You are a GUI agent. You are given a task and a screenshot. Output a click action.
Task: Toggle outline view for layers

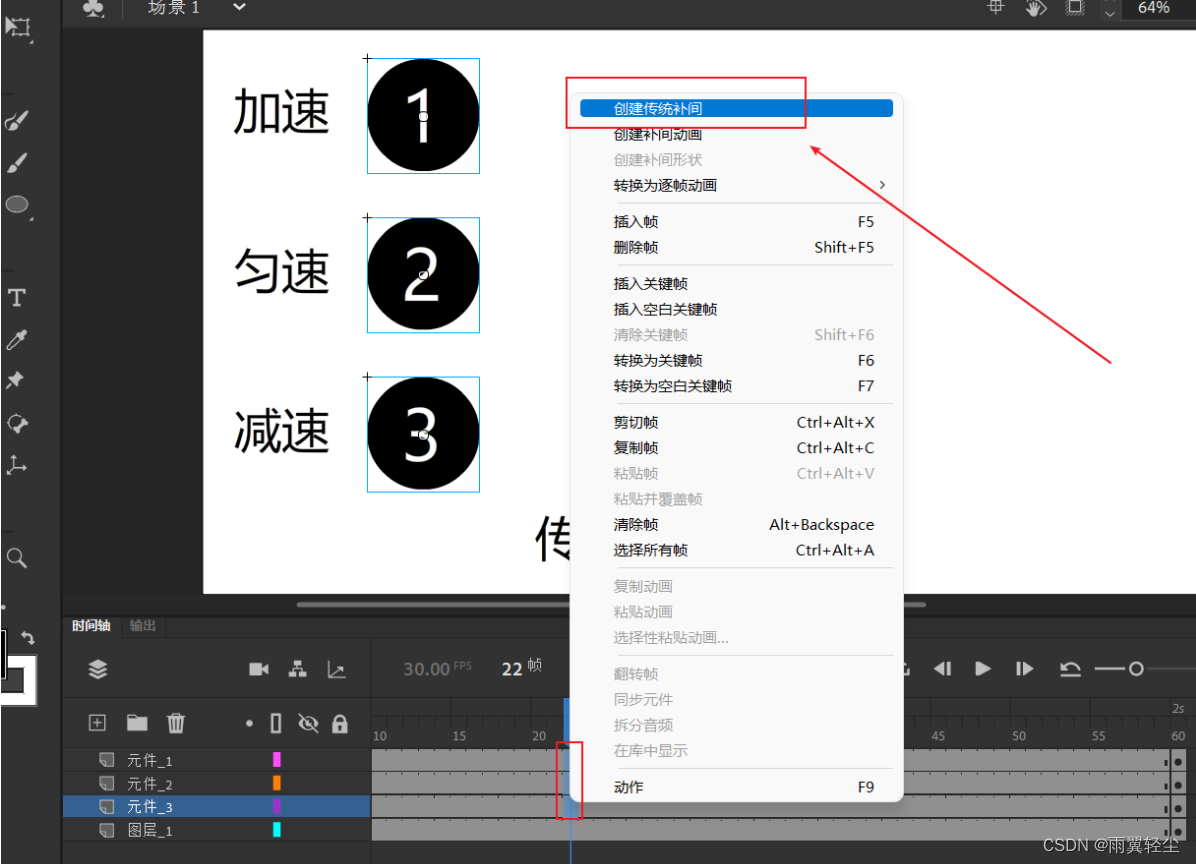coord(275,722)
